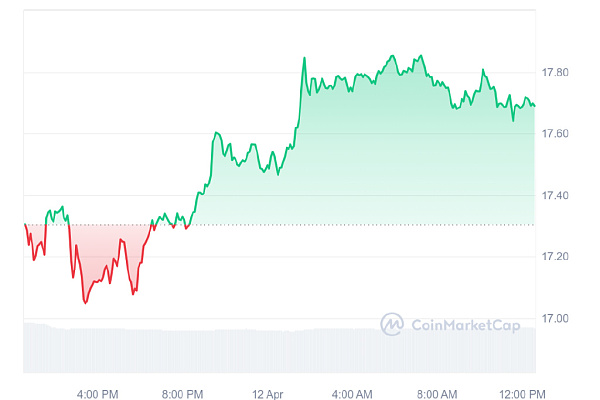600x400 pixels.
Task: Click the 17.40 price axis label
Action: 555,195
